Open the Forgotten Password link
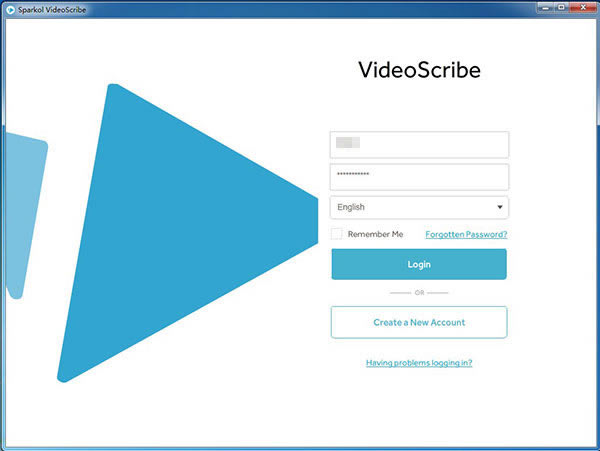 tap(466, 234)
